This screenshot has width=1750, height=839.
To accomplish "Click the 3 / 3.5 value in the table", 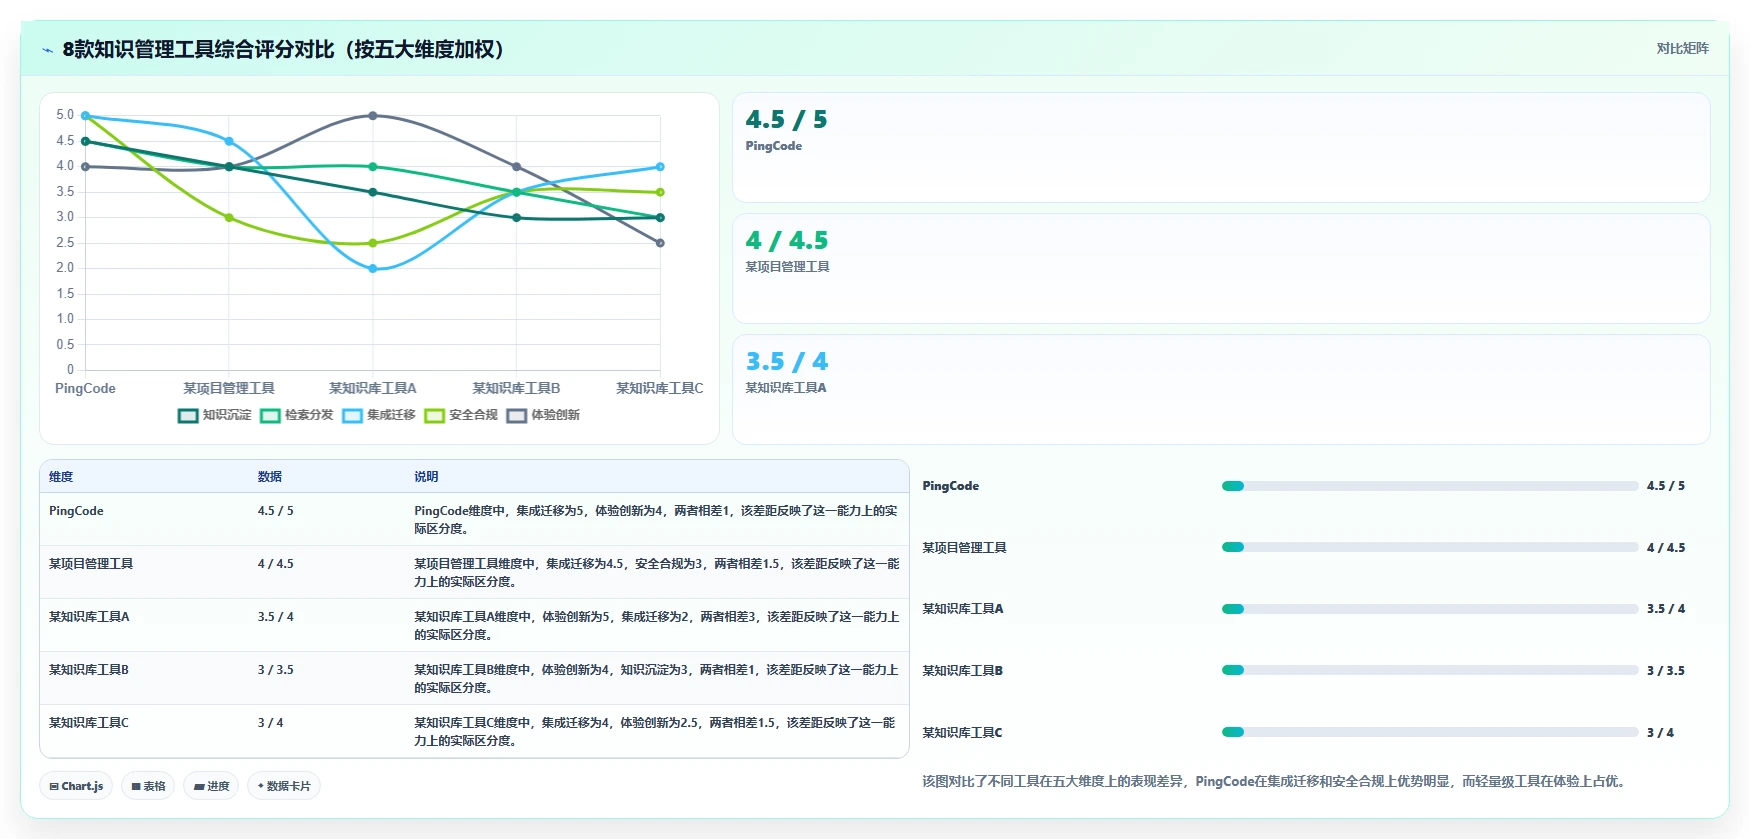I will click(x=276, y=670).
